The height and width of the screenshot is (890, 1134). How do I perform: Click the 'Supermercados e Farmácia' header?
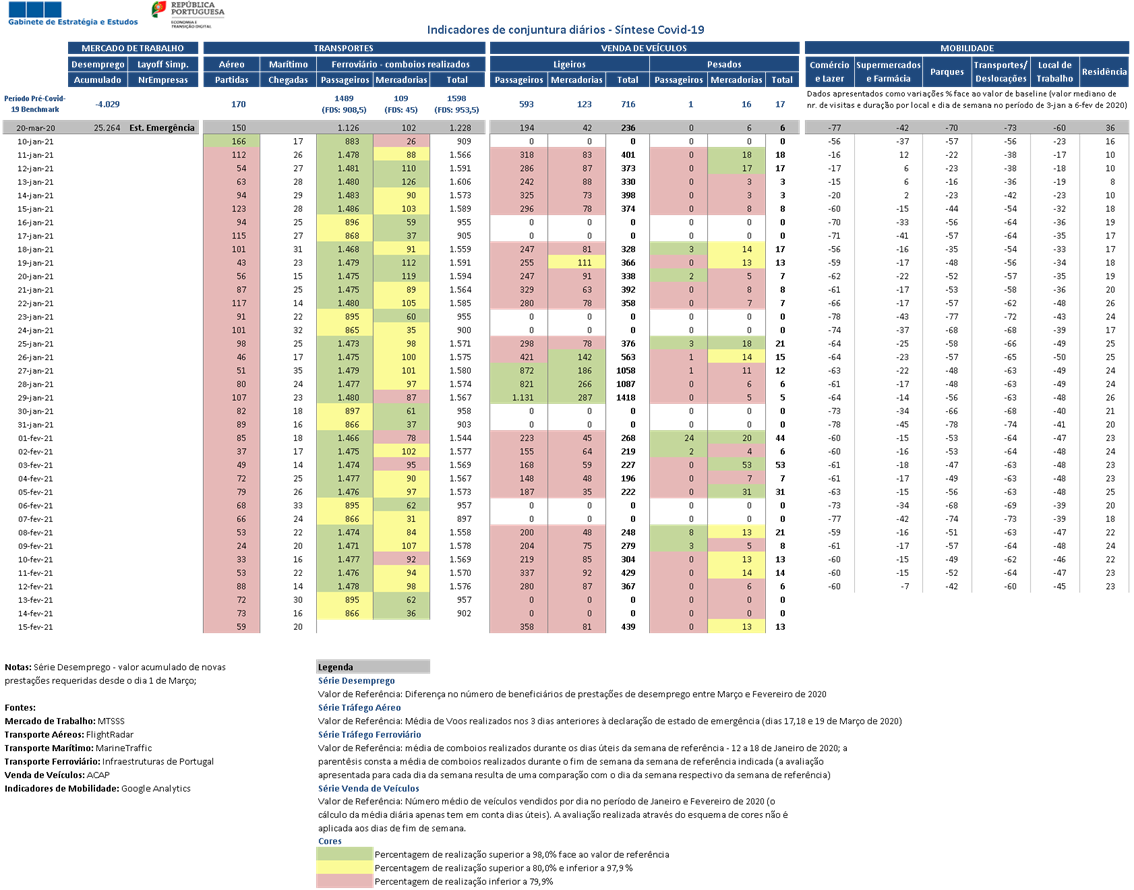[x=888, y=72]
